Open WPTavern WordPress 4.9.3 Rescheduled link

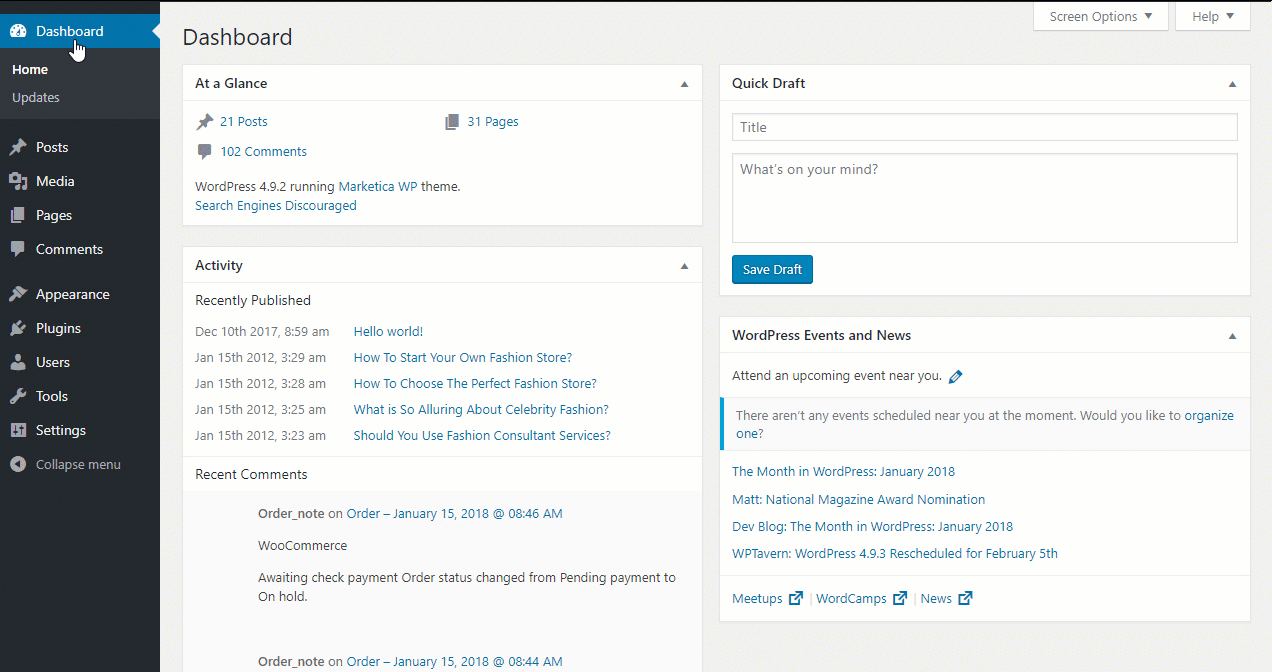(895, 554)
